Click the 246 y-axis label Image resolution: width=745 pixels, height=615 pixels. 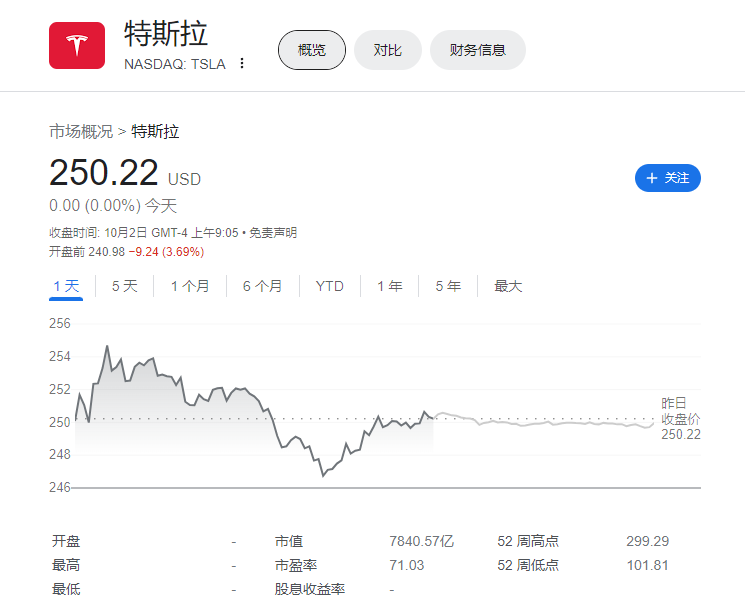point(59,488)
